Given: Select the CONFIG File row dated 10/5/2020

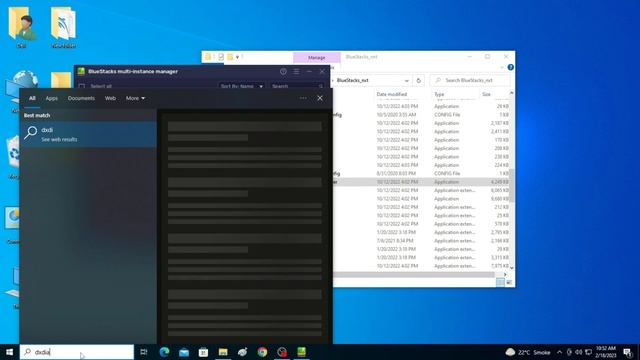Looking at the screenshot, I should [420, 115].
